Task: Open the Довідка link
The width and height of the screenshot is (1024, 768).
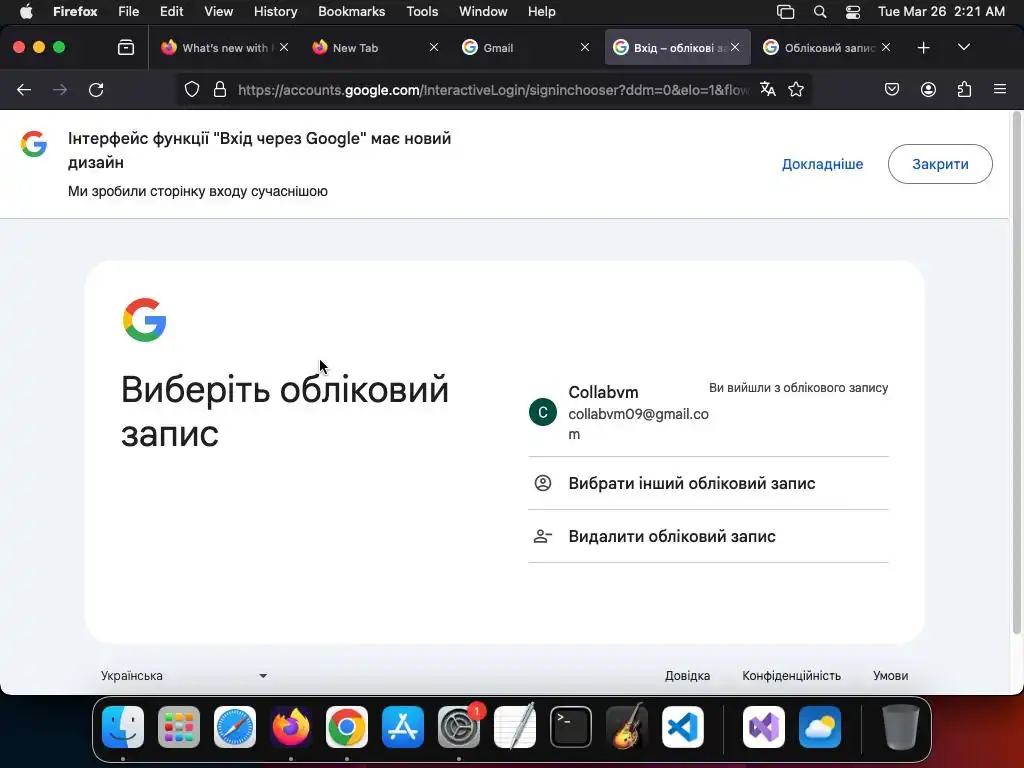Action: click(687, 676)
